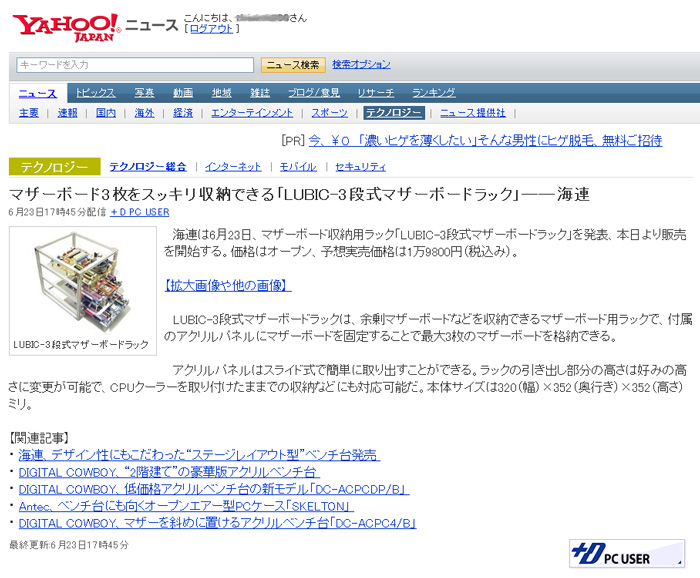Click the article headline about LUBIC-3段式マザーボードラック
The image size is (700, 578).
299,195
